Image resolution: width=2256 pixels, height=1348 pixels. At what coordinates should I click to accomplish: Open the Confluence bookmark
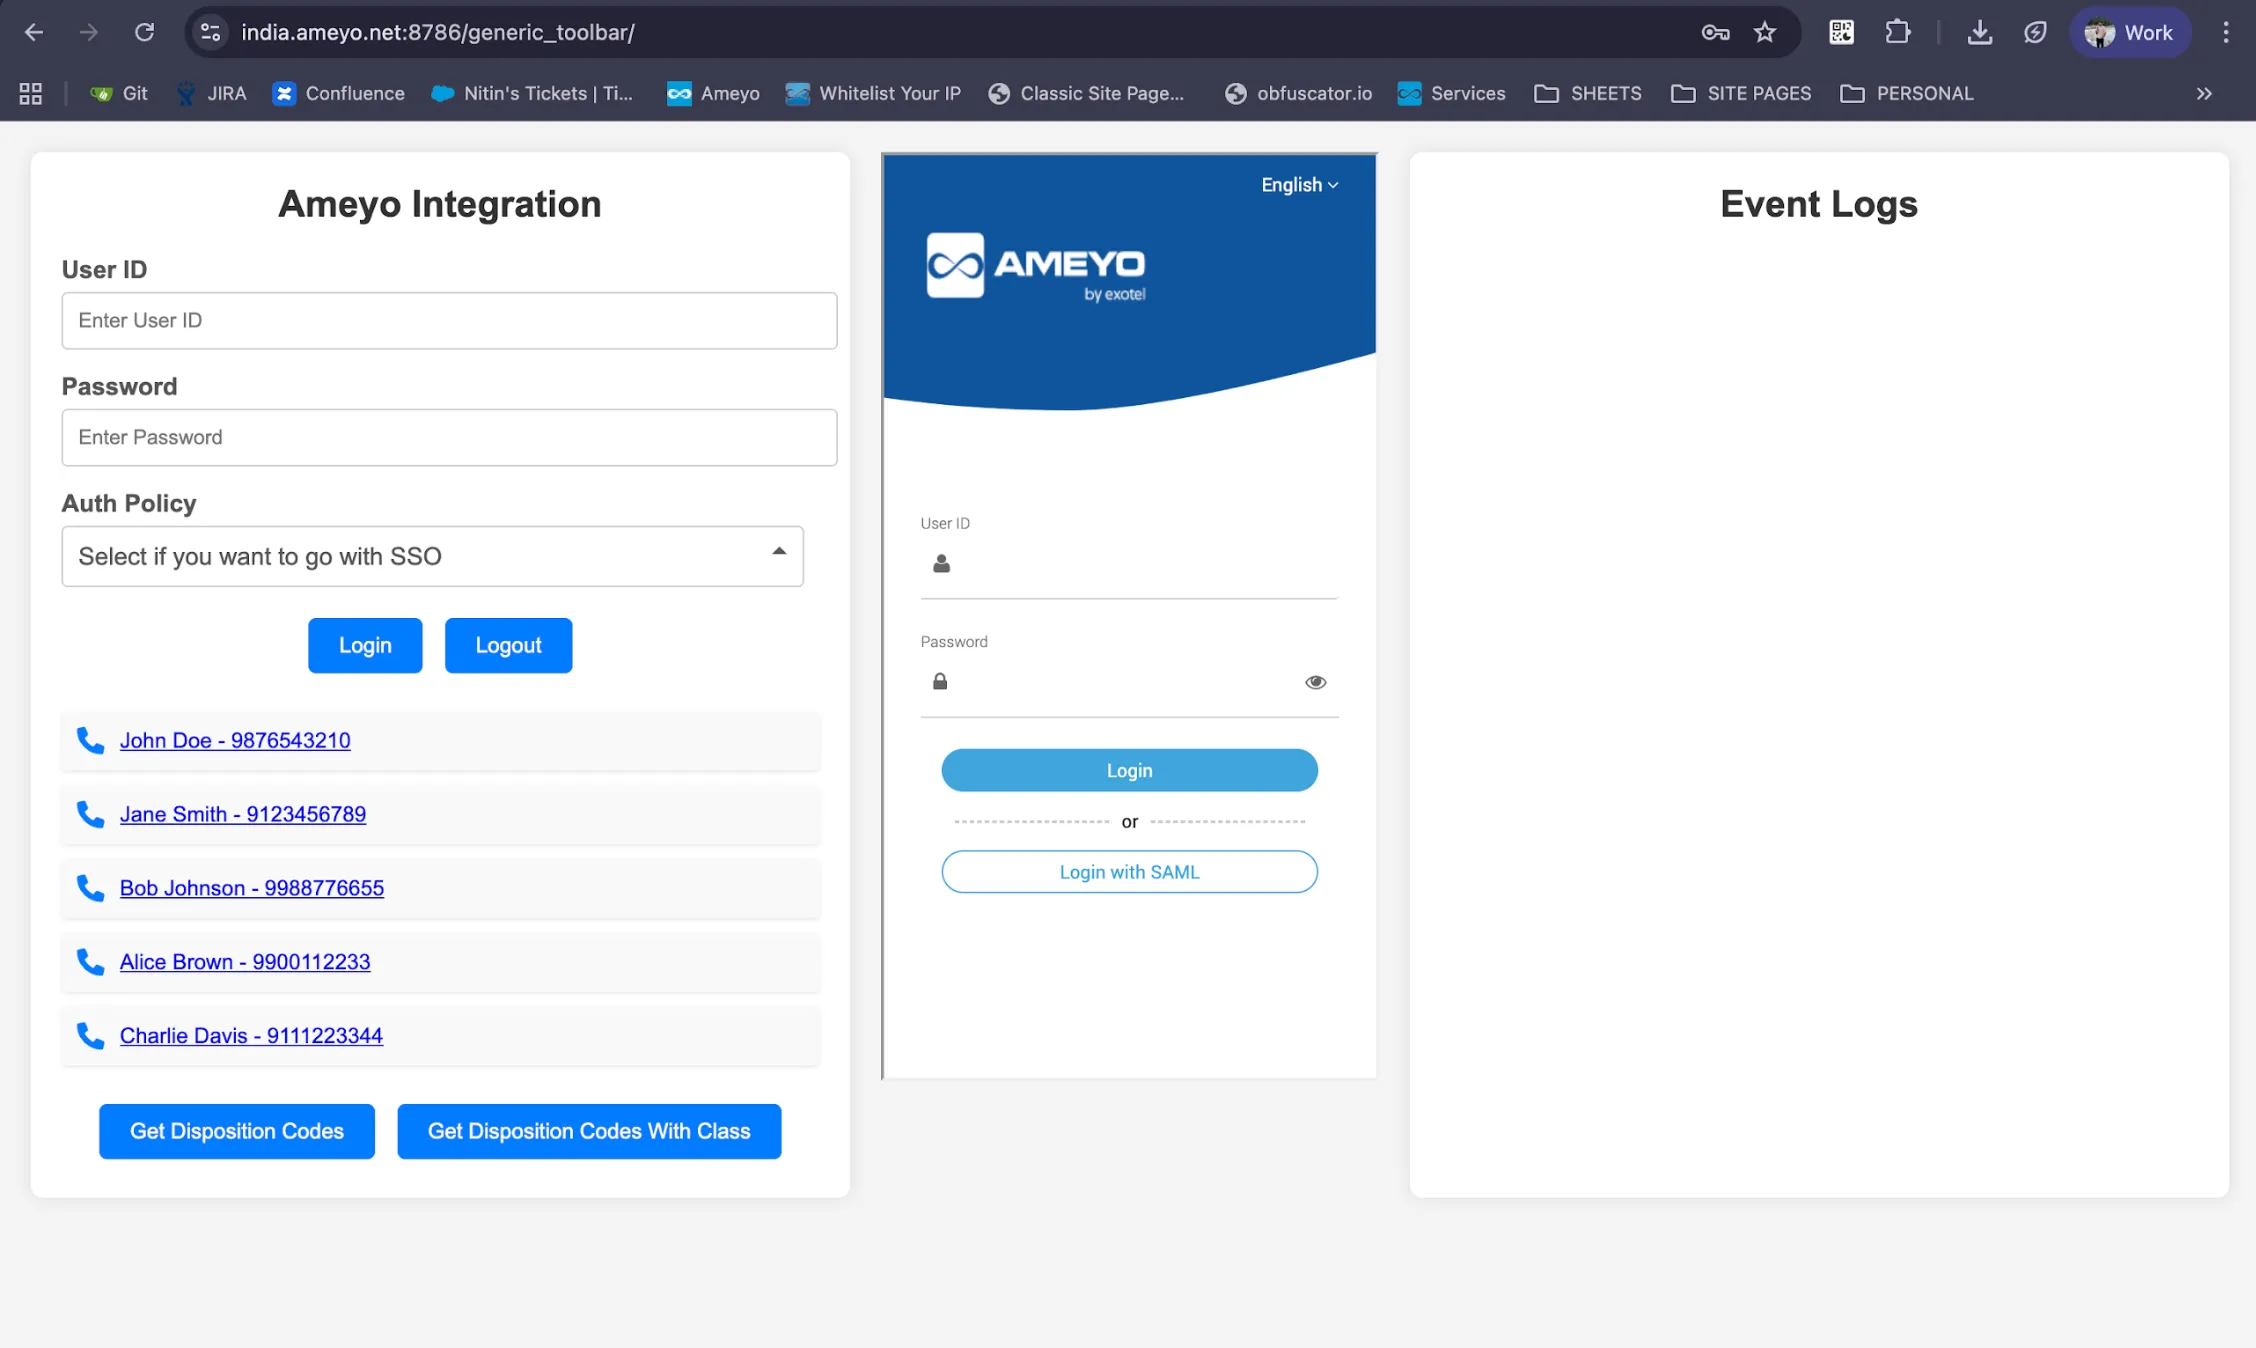click(x=339, y=93)
